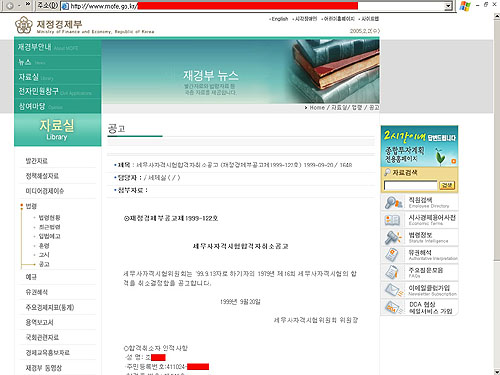Screen dimensions: 500x375
Task: Expand the browser toolbar chevron
Action: [x=28, y=5]
